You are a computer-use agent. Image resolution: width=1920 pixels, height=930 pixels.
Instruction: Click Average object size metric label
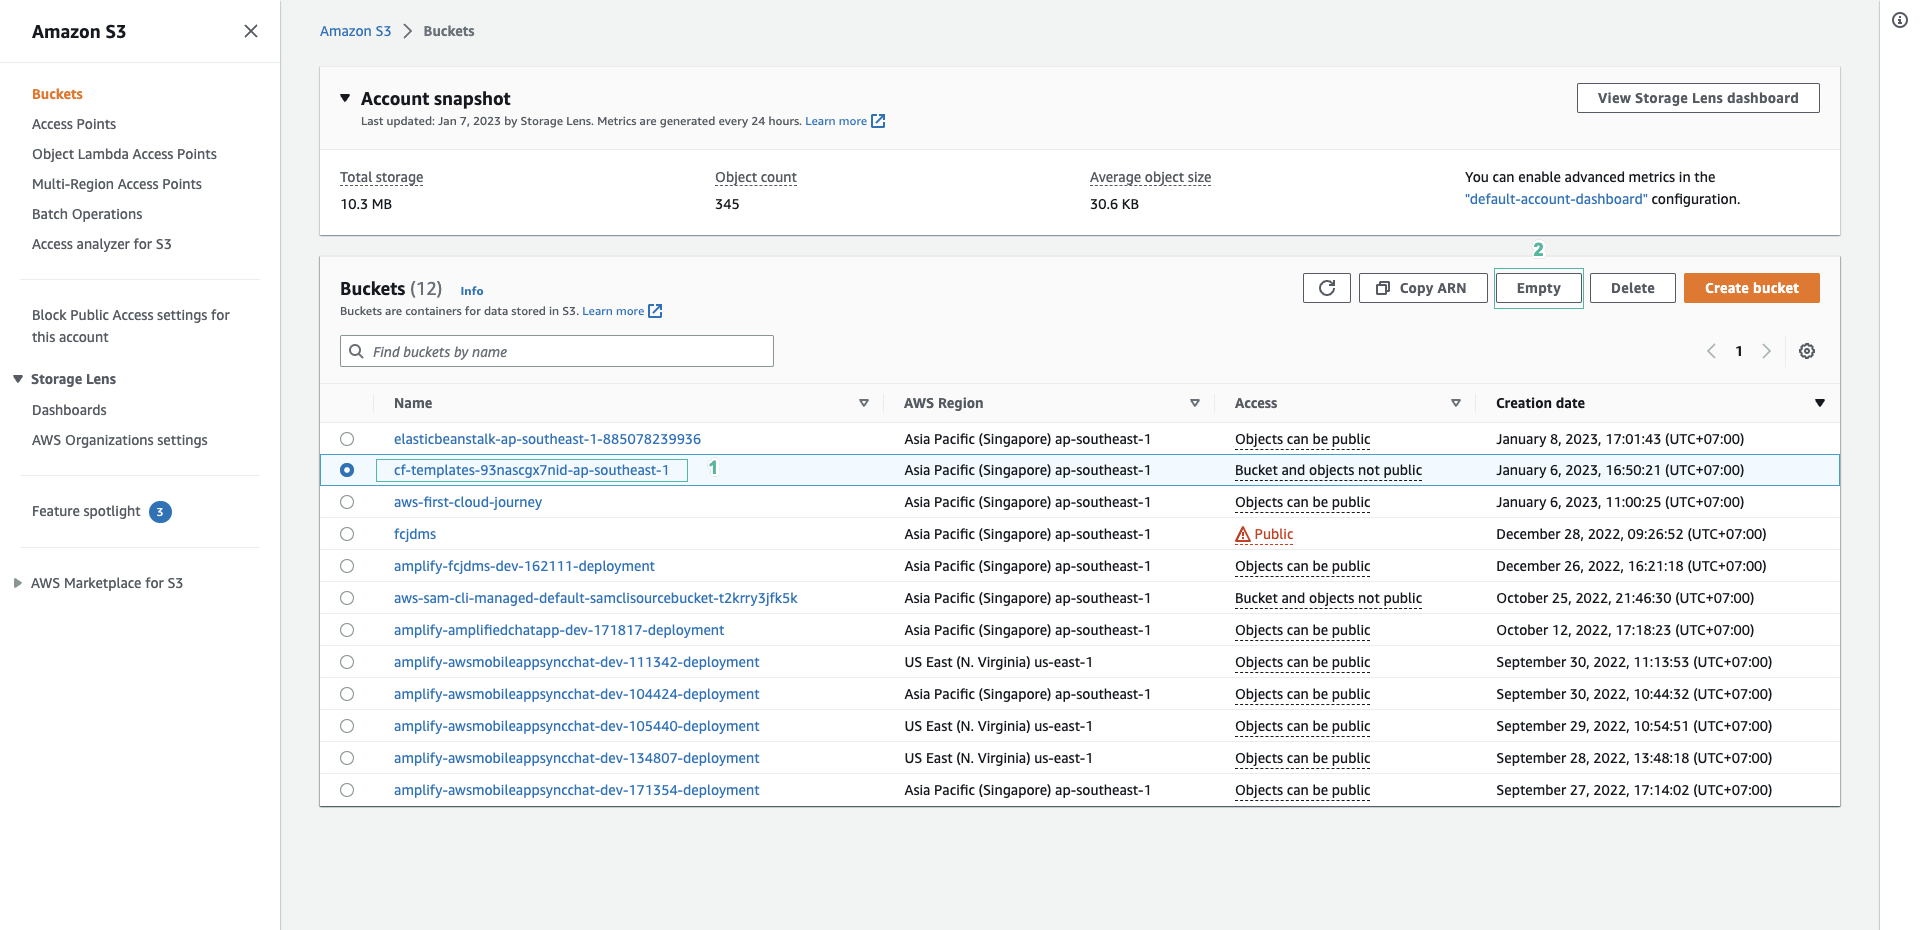point(1150,177)
